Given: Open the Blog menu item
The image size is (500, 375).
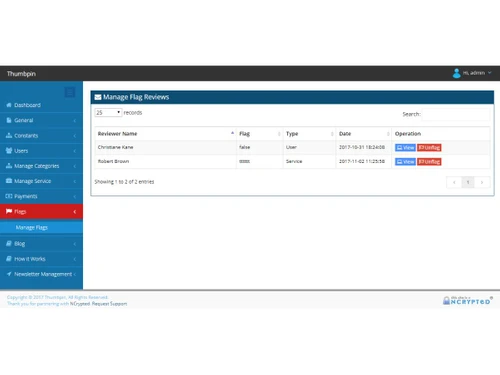Looking at the screenshot, I should point(41,244).
